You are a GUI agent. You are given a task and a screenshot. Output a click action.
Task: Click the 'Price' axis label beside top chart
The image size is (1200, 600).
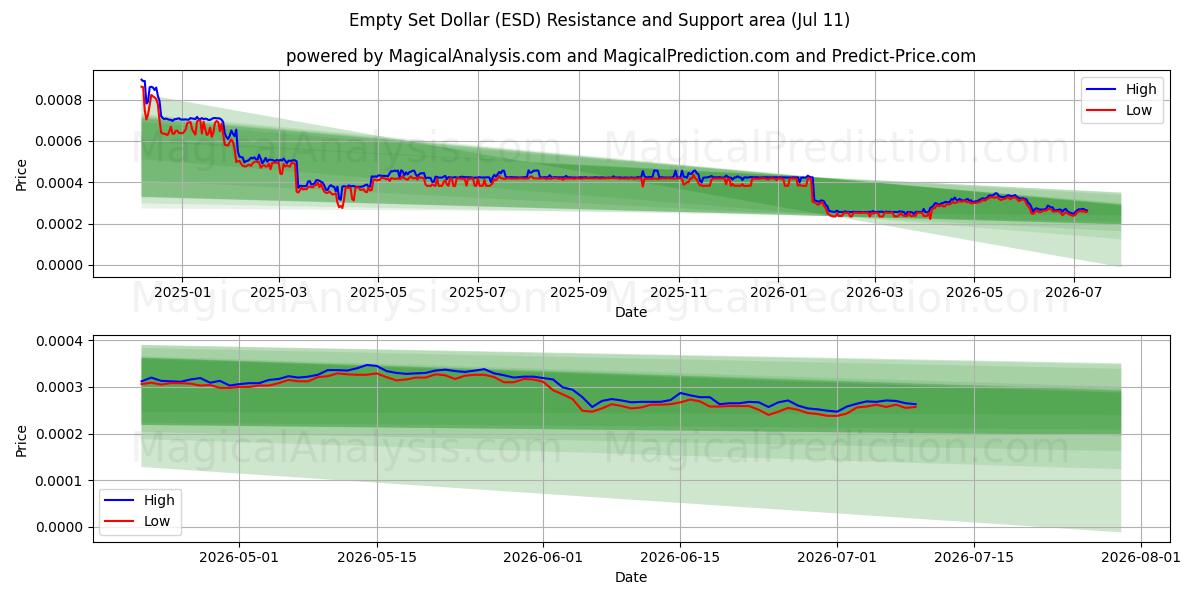pos(21,176)
